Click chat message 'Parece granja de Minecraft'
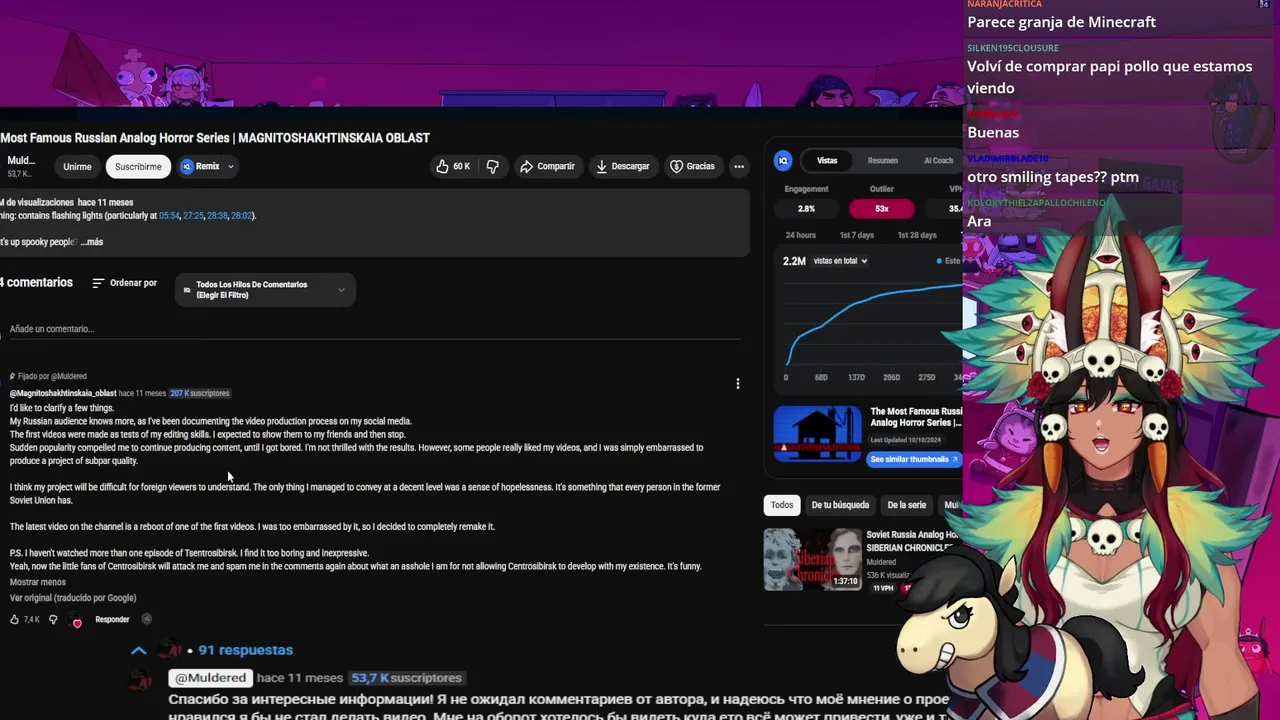 1061,22
